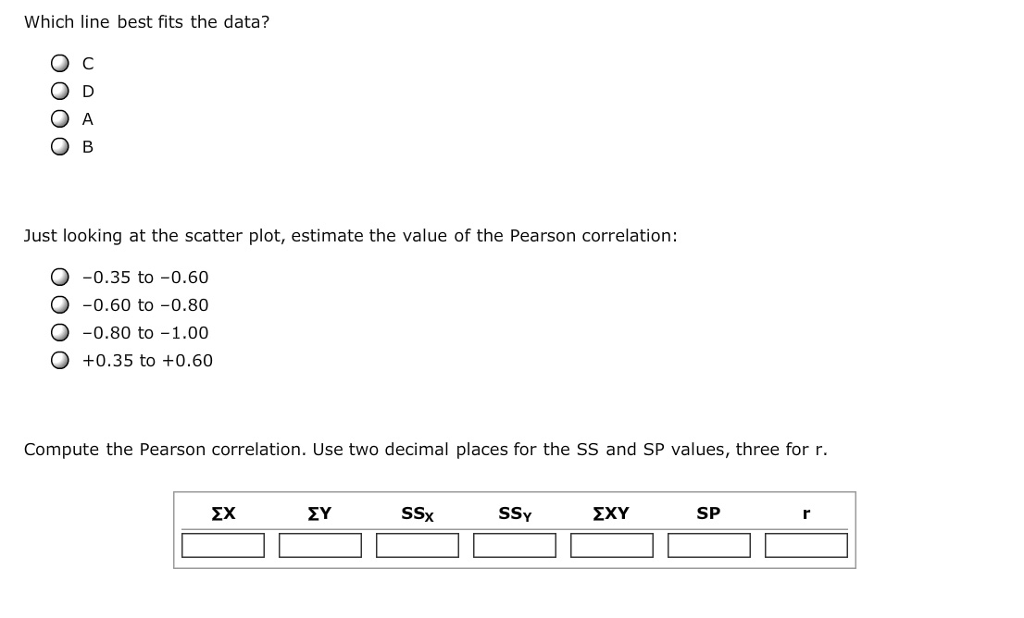
Task: Choose the -0.60 to -0.80 correlation estimate
Action: [59, 305]
